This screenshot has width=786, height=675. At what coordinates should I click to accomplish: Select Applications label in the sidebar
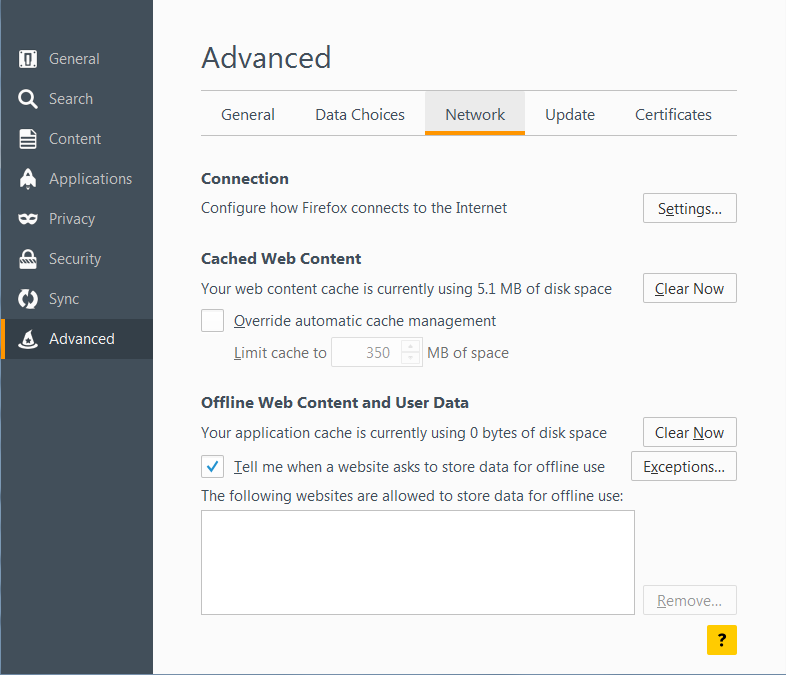click(90, 179)
